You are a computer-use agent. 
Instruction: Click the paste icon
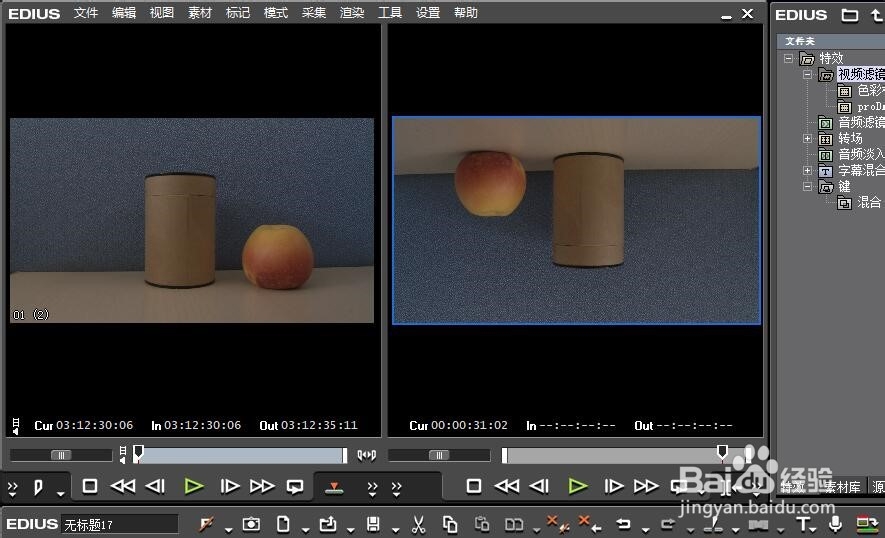(481, 524)
